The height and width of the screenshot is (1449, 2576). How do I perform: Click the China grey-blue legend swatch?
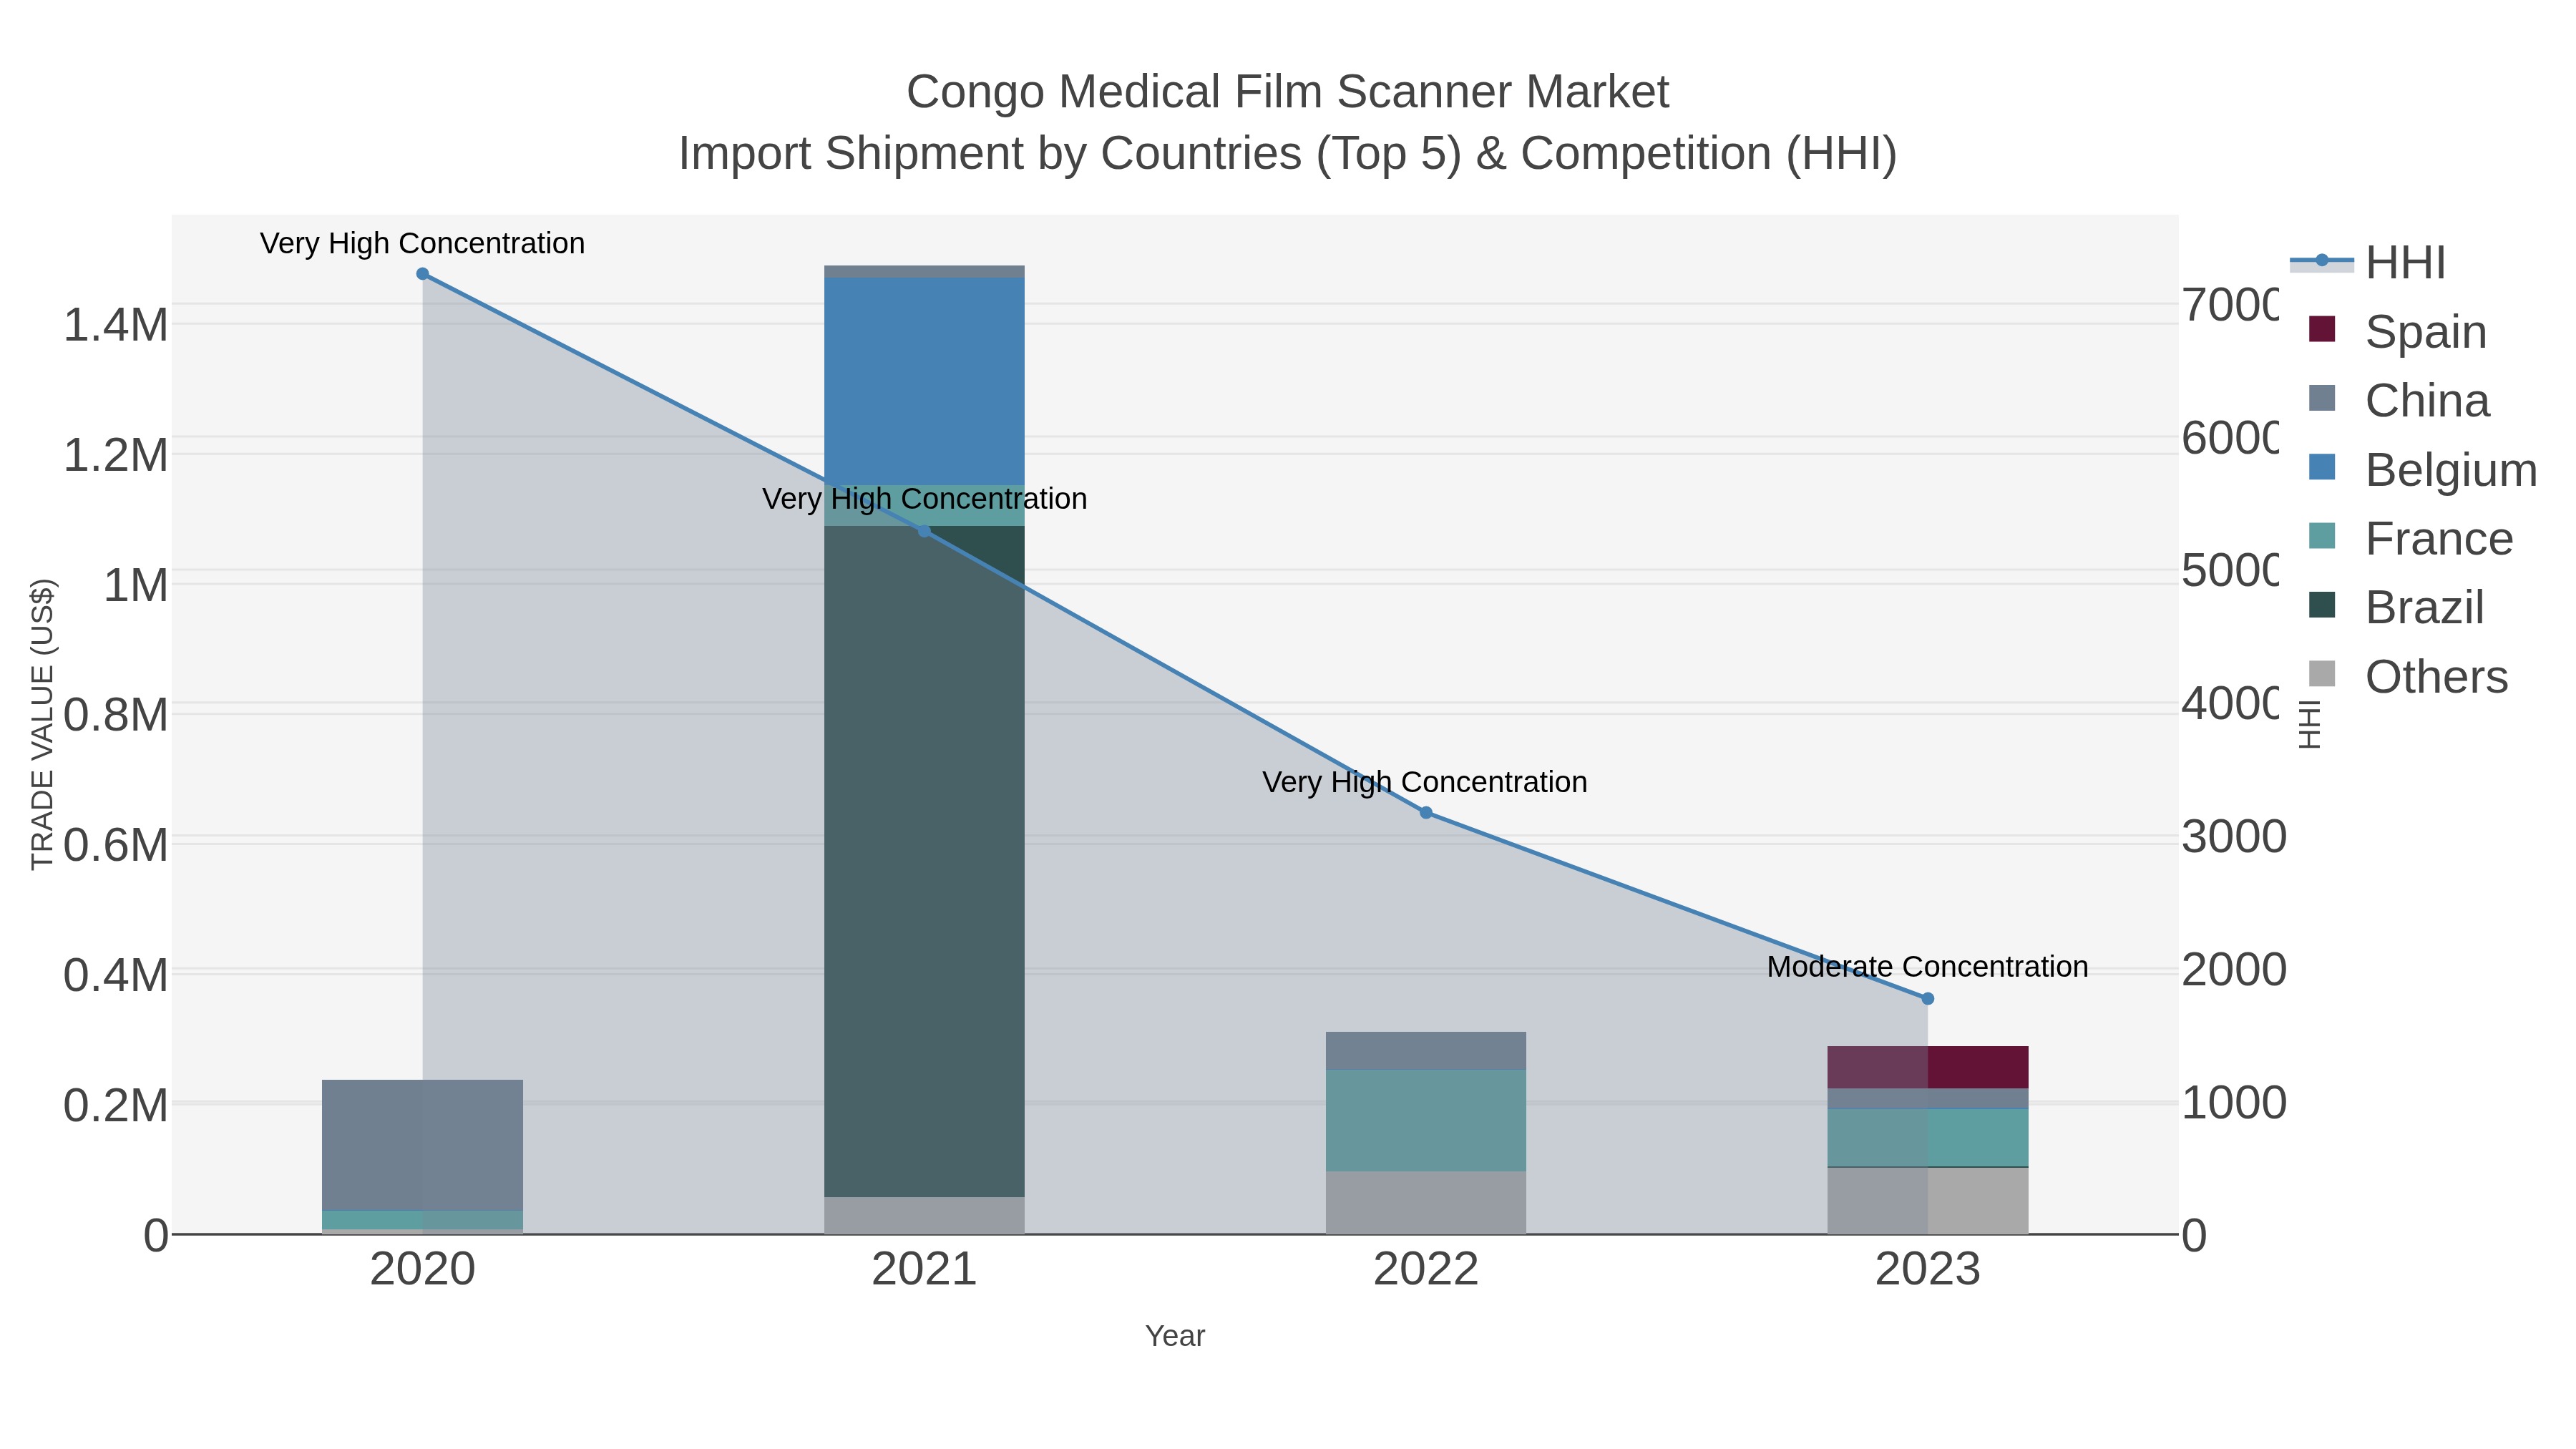[x=2322, y=398]
